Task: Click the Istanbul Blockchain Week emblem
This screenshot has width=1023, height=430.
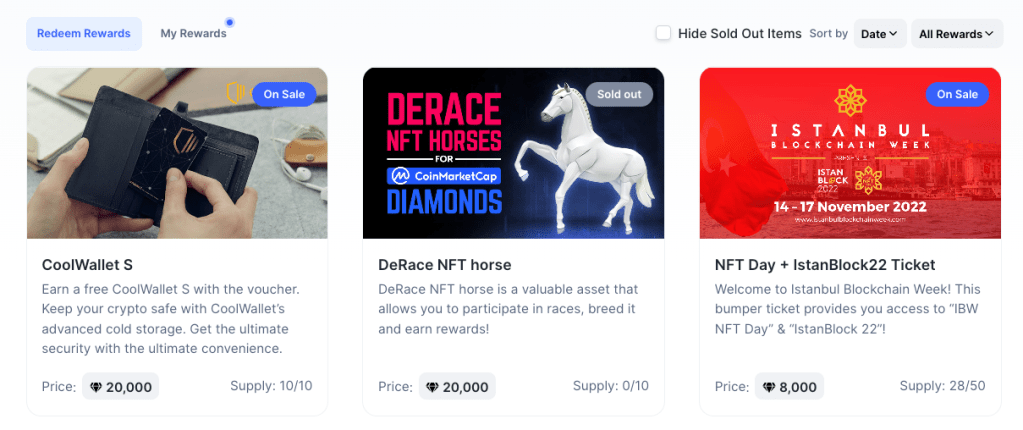Action: (851, 100)
